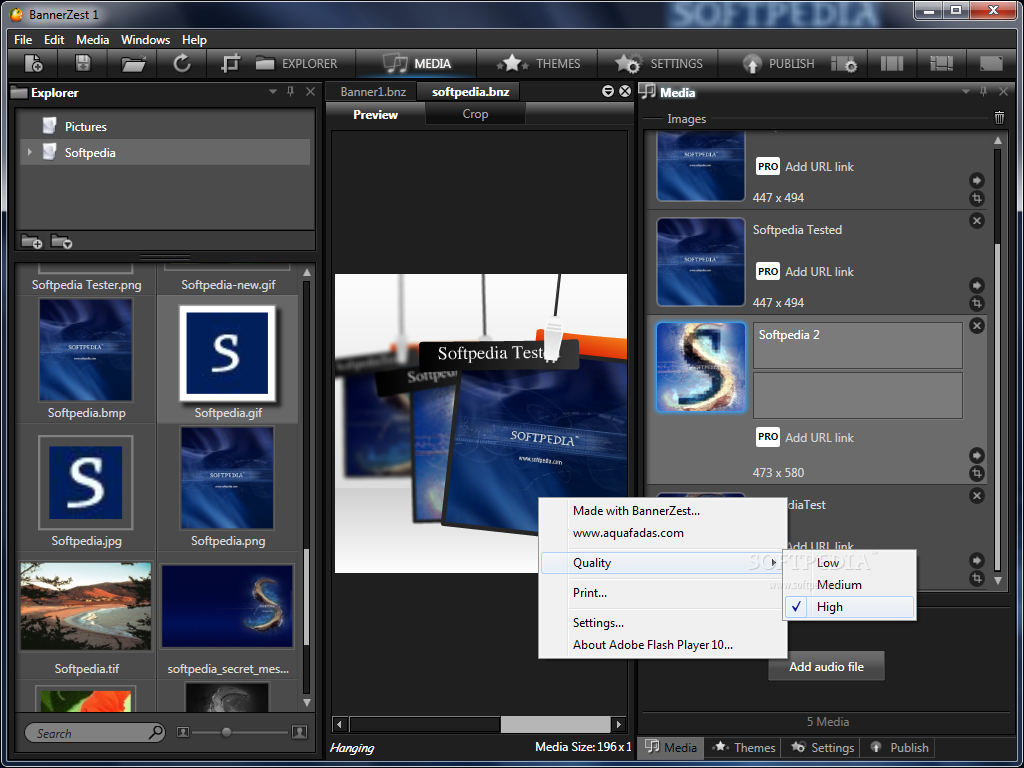The image size is (1024, 768).
Task: Click the Add audio file button
Action: [826, 666]
